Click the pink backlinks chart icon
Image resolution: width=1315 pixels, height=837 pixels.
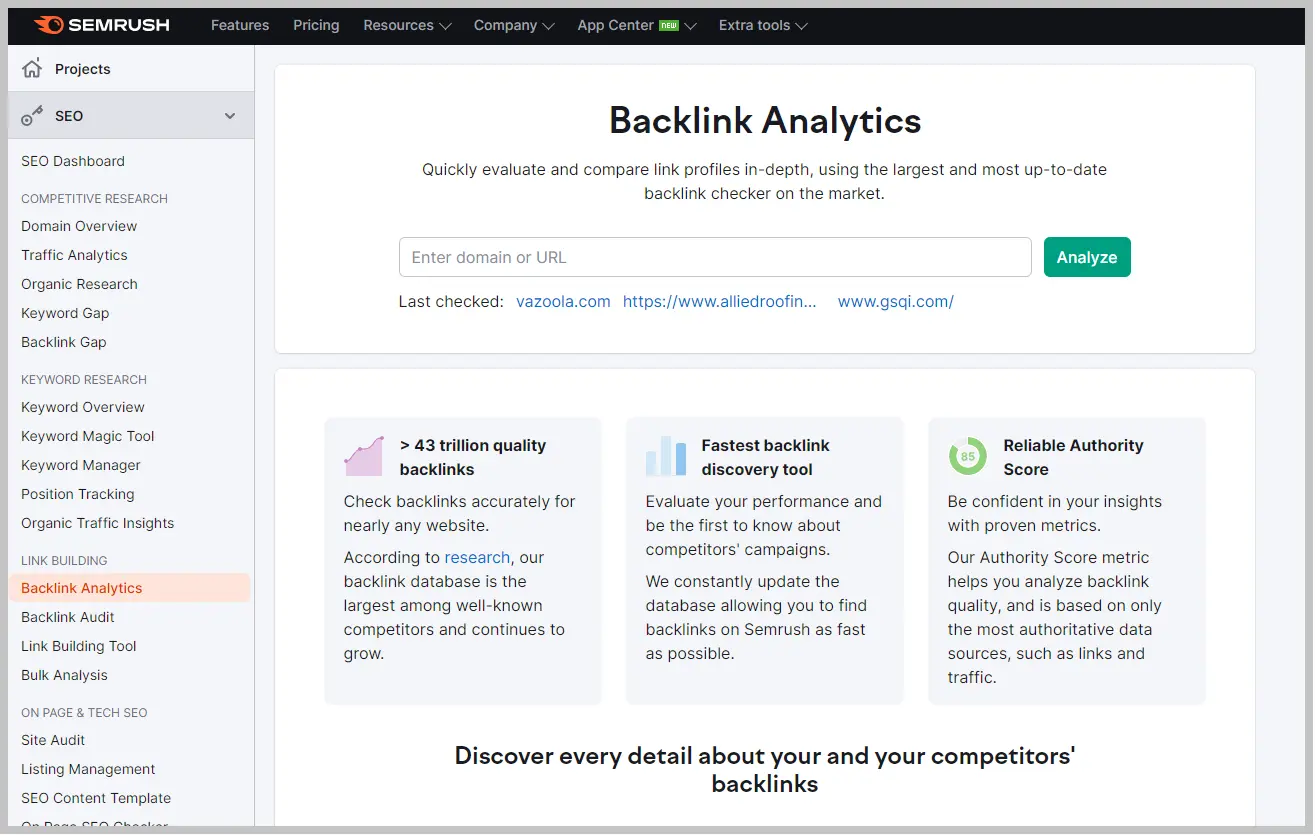coord(364,456)
